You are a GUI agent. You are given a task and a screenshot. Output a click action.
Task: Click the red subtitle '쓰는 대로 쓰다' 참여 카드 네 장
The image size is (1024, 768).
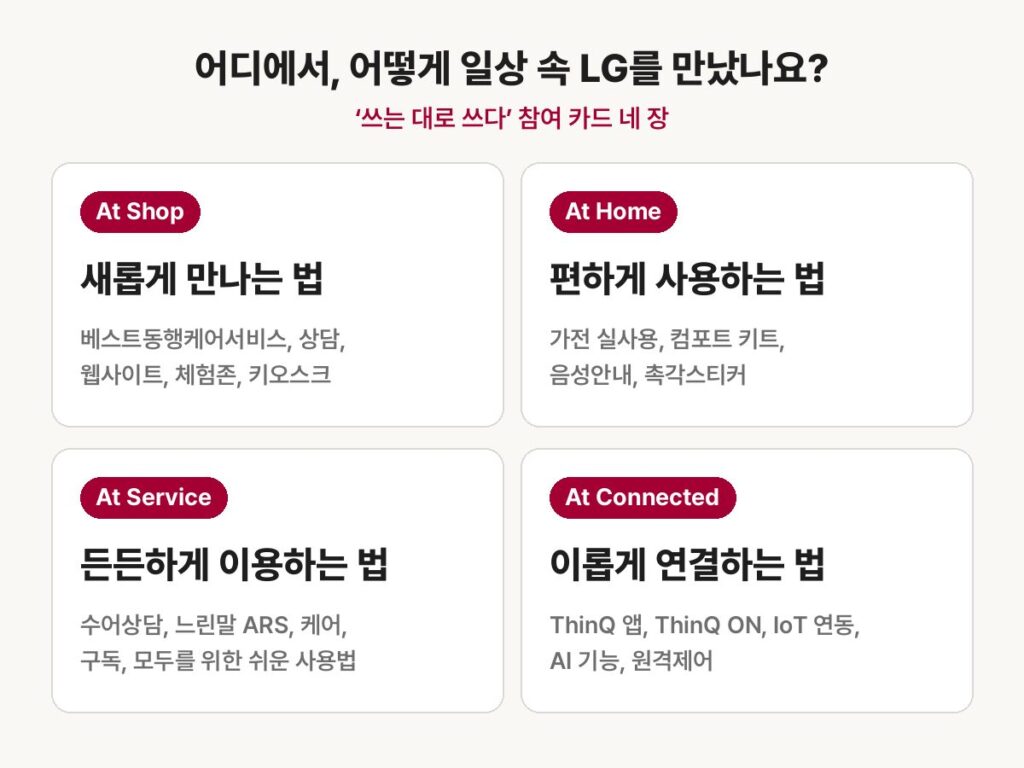[x=511, y=118]
